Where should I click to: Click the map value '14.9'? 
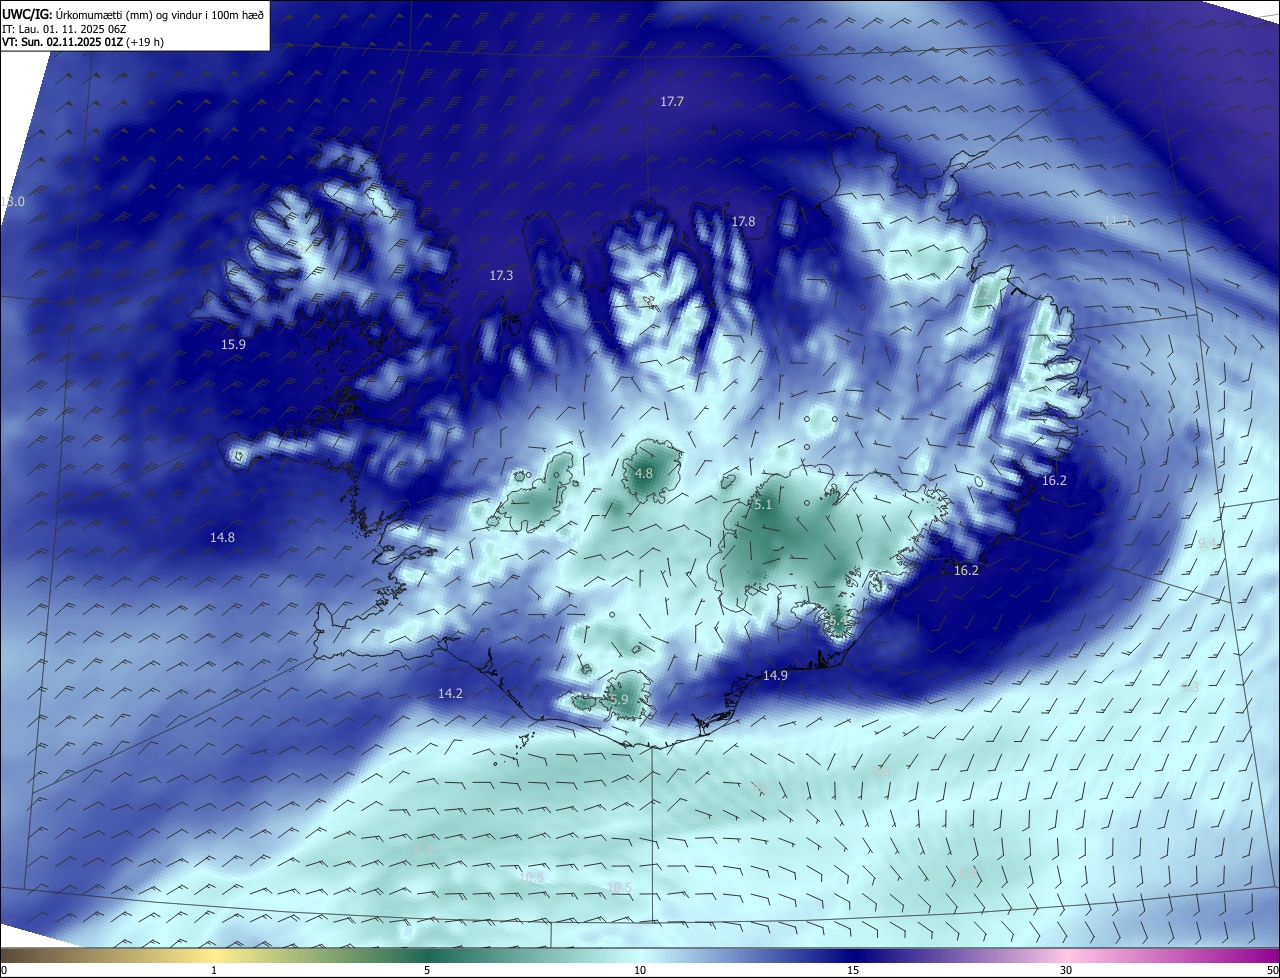pyautogui.click(x=775, y=676)
